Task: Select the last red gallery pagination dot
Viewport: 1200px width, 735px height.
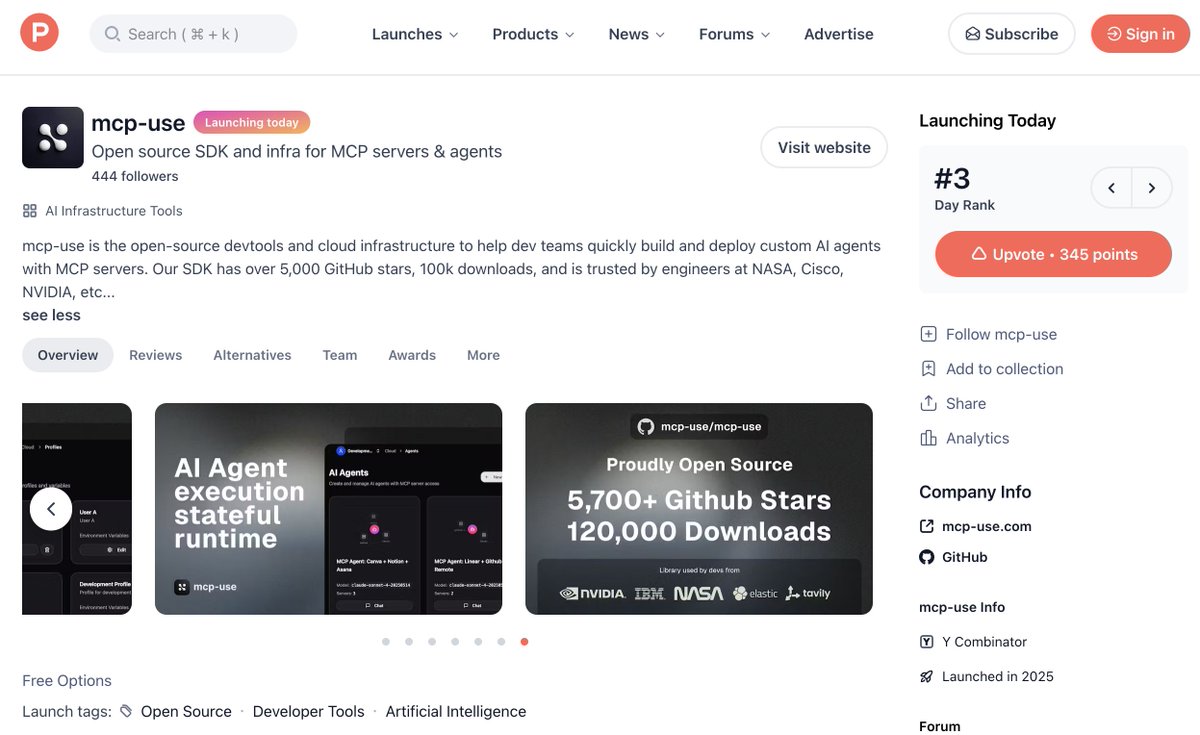Action: click(524, 642)
